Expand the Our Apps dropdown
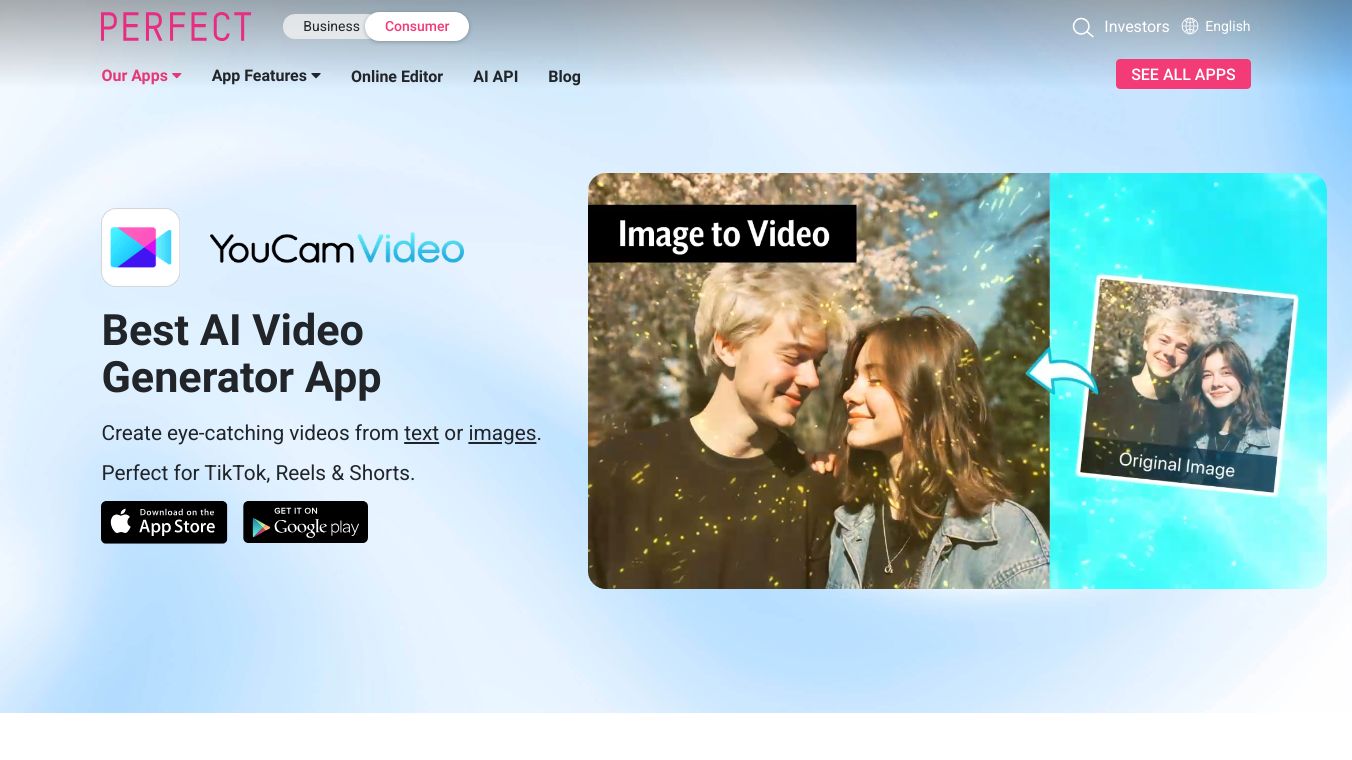The image size is (1352, 760). [x=142, y=76]
